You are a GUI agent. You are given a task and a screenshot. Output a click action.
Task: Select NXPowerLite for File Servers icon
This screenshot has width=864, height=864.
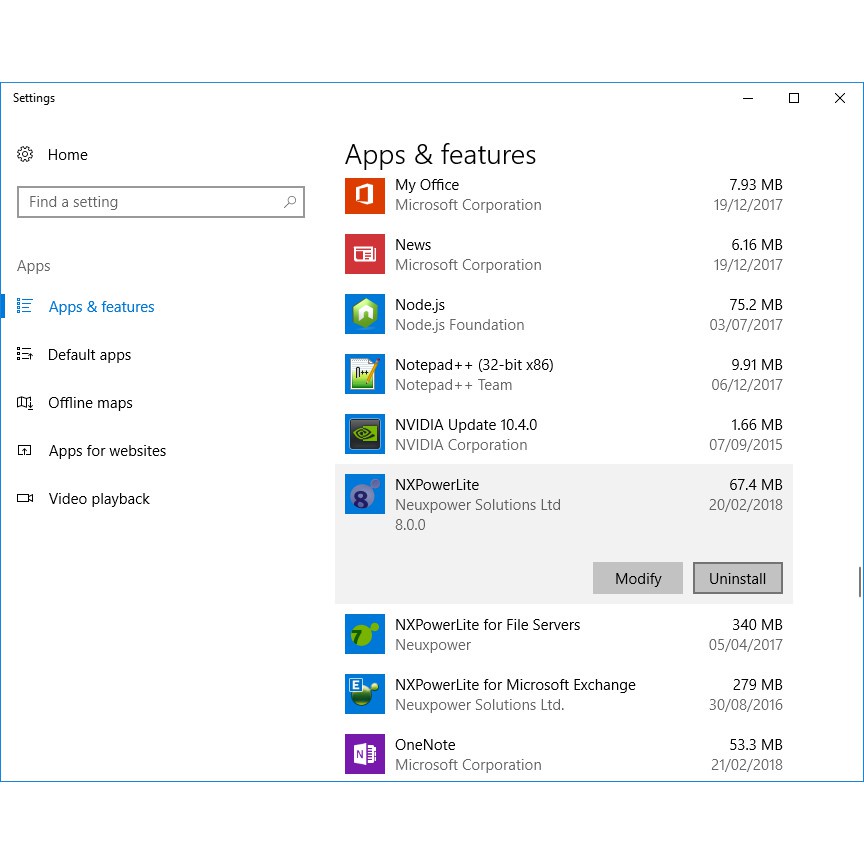click(364, 634)
